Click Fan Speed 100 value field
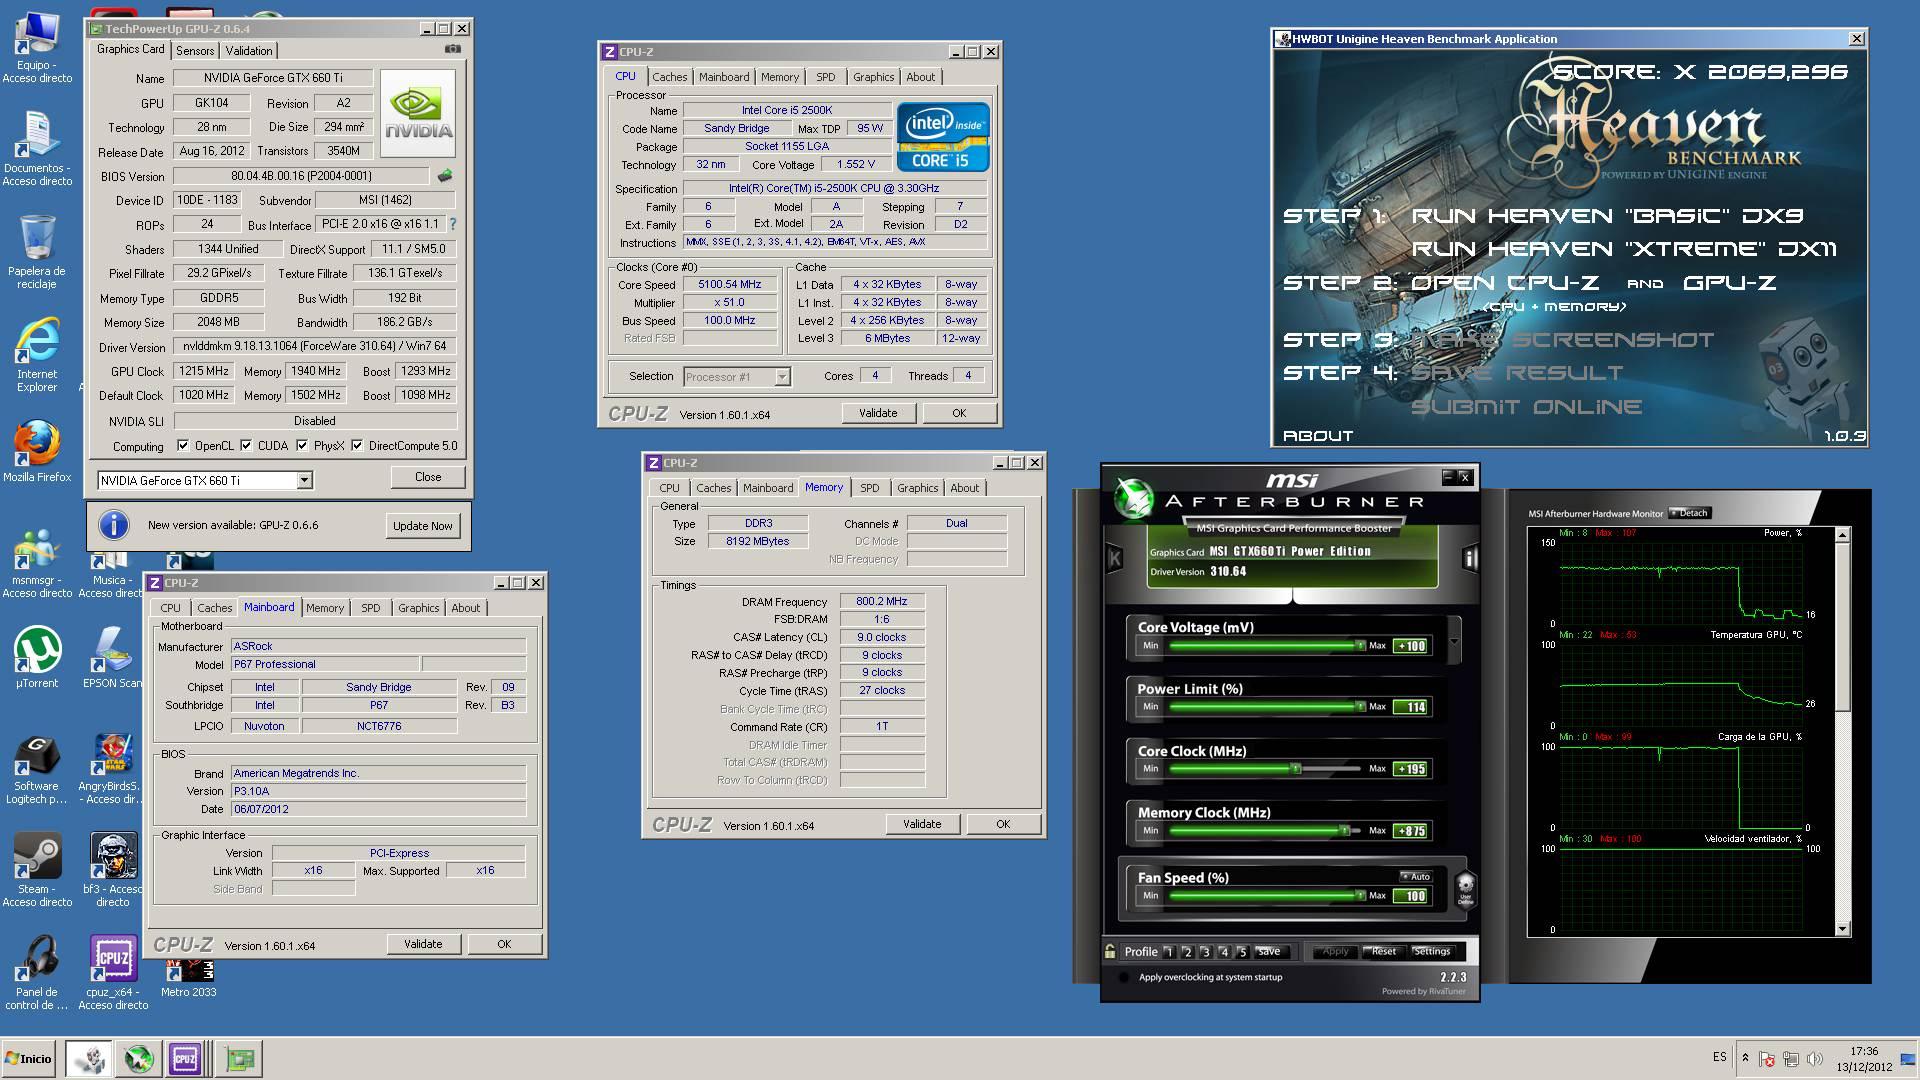Screen dimensions: 1920x1080 pos(1411,896)
